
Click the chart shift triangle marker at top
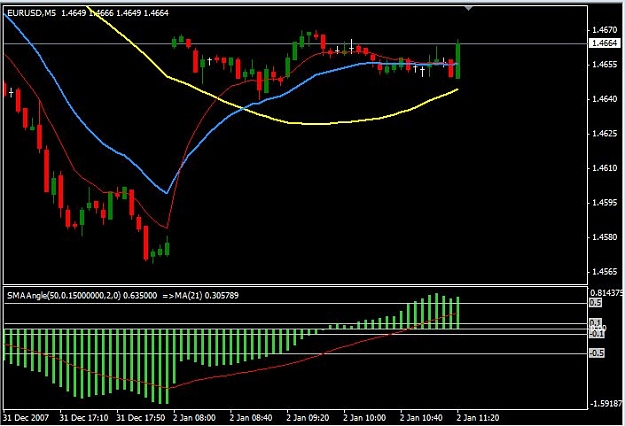469,8
